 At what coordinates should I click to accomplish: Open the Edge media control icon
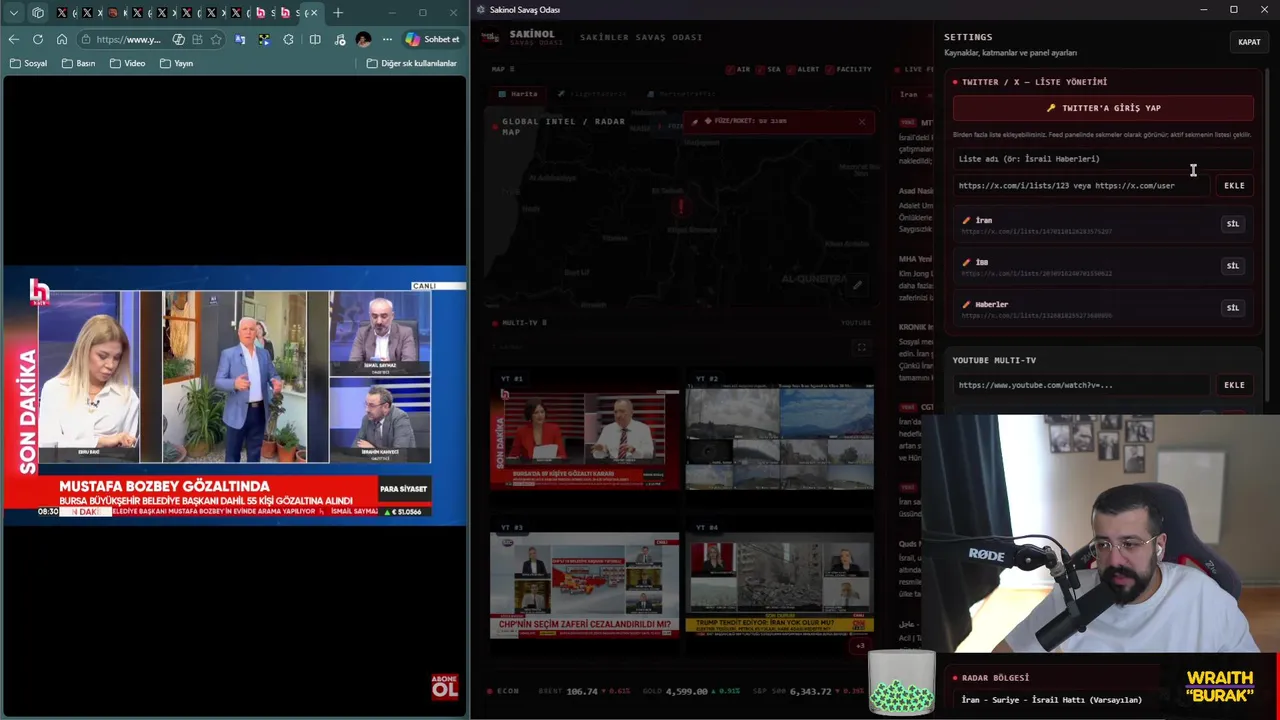pyautogui.click(x=341, y=39)
